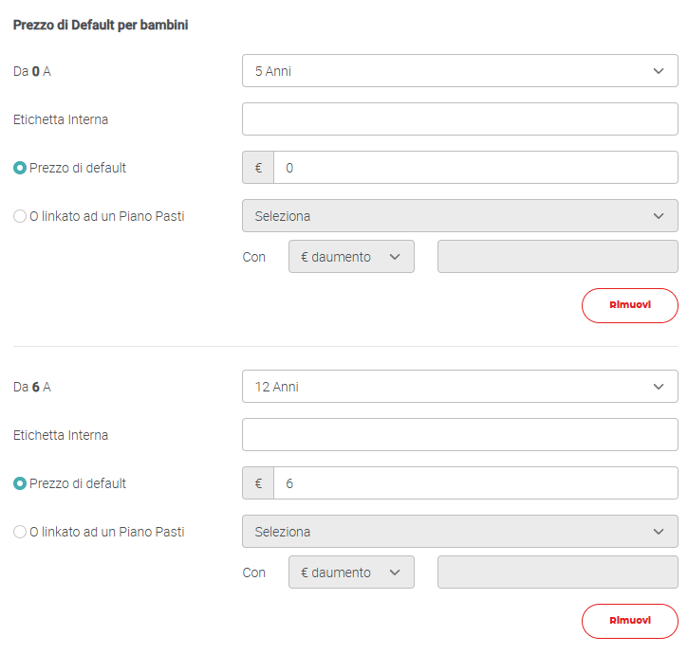Select 'Prezzo di default' radio for 'Da 6 A'
The width and height of the screenshot is (688, 654).
[20, 484]
